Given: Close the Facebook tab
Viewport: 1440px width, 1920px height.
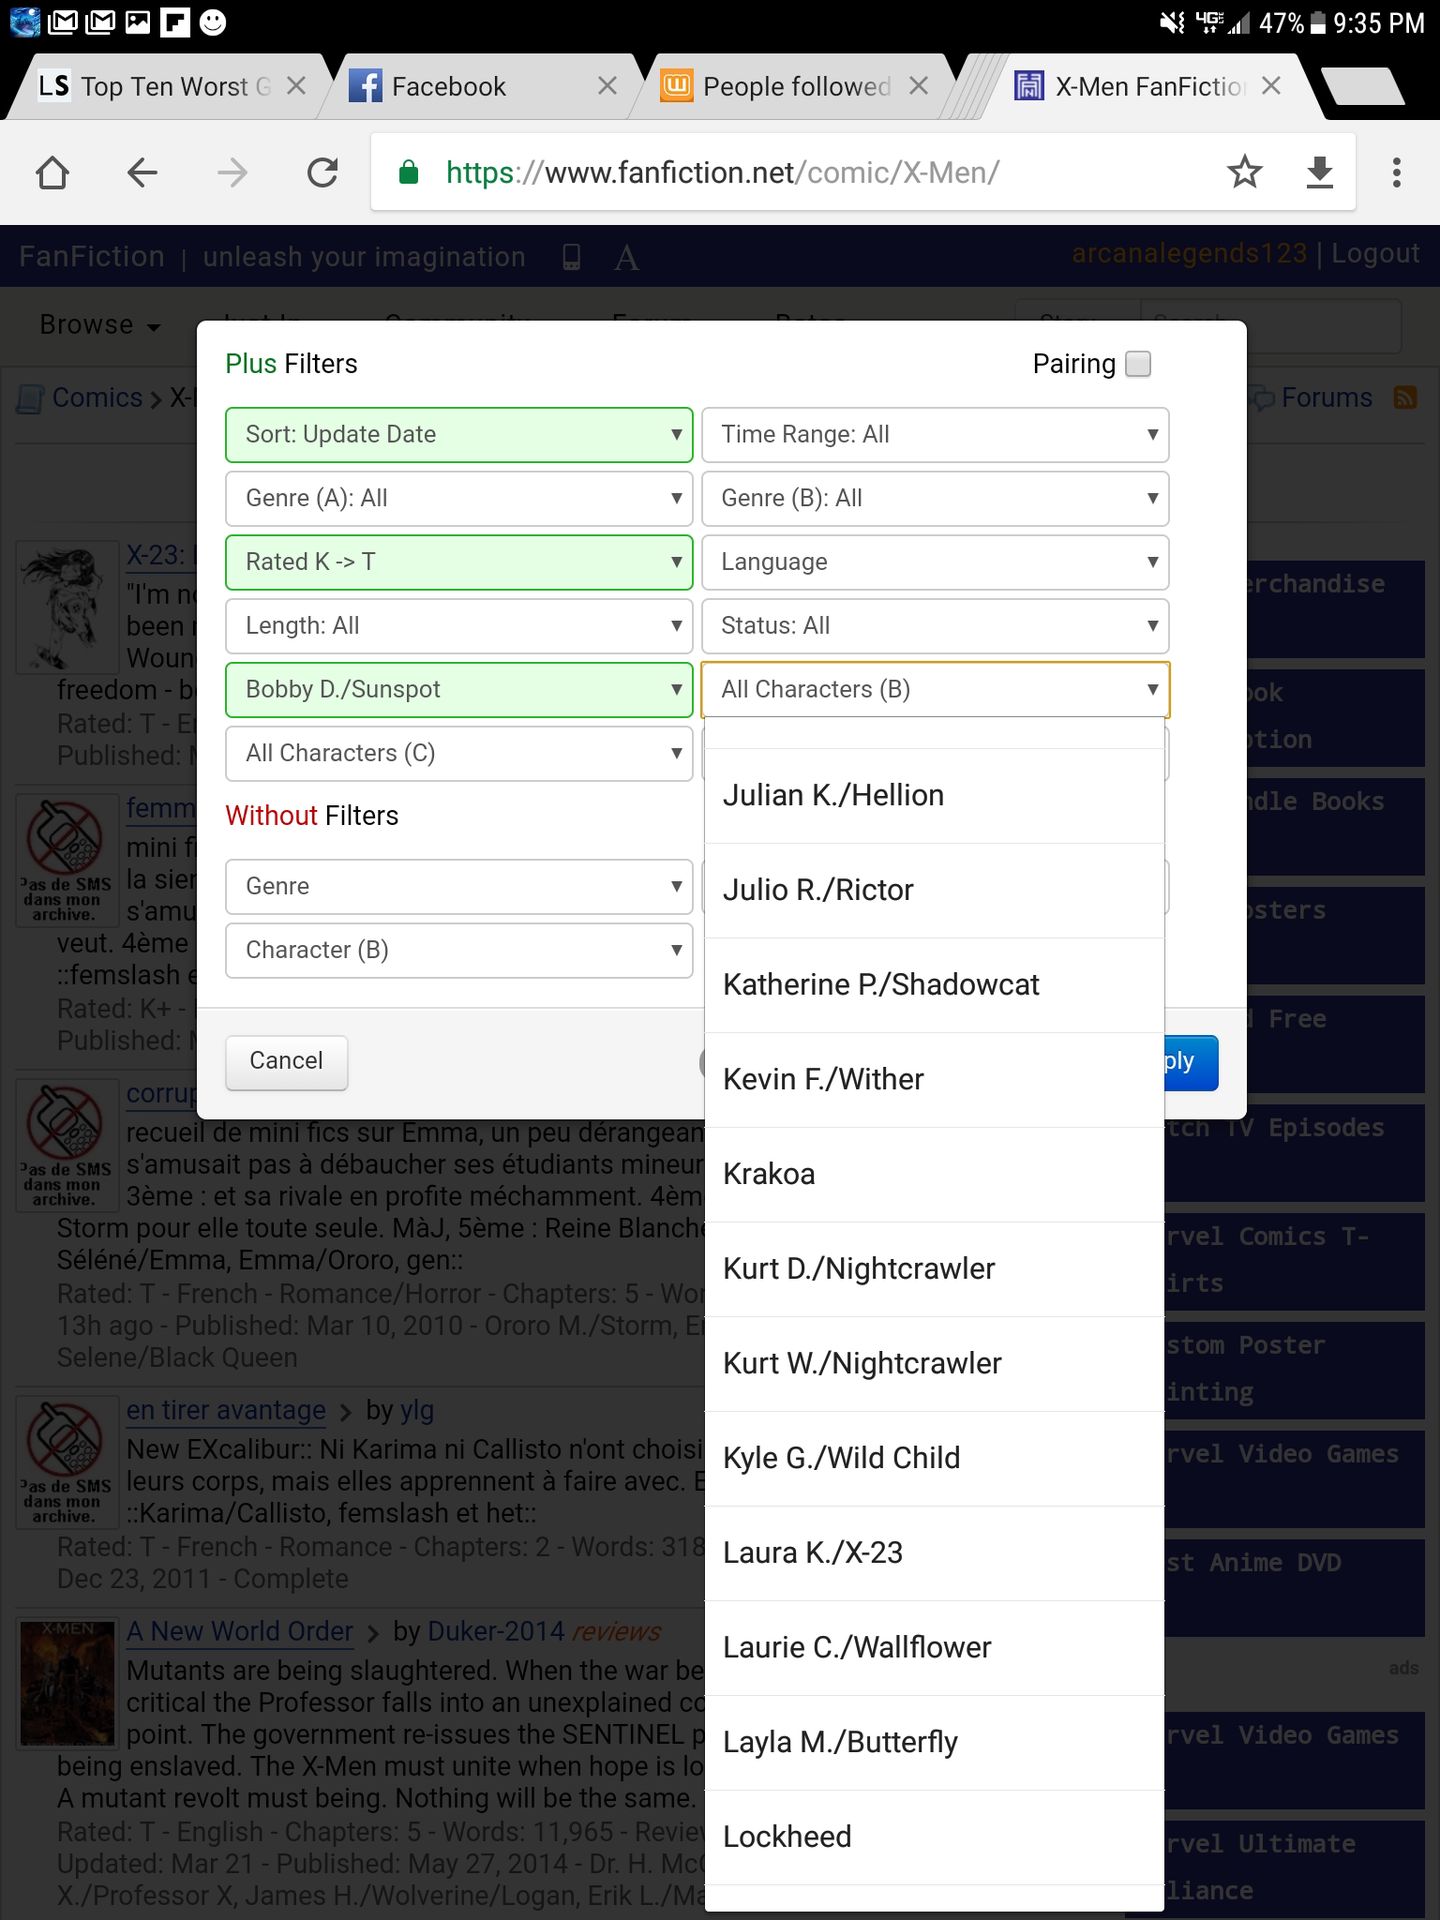Looking at the screenshot, I should coord(607,86).
